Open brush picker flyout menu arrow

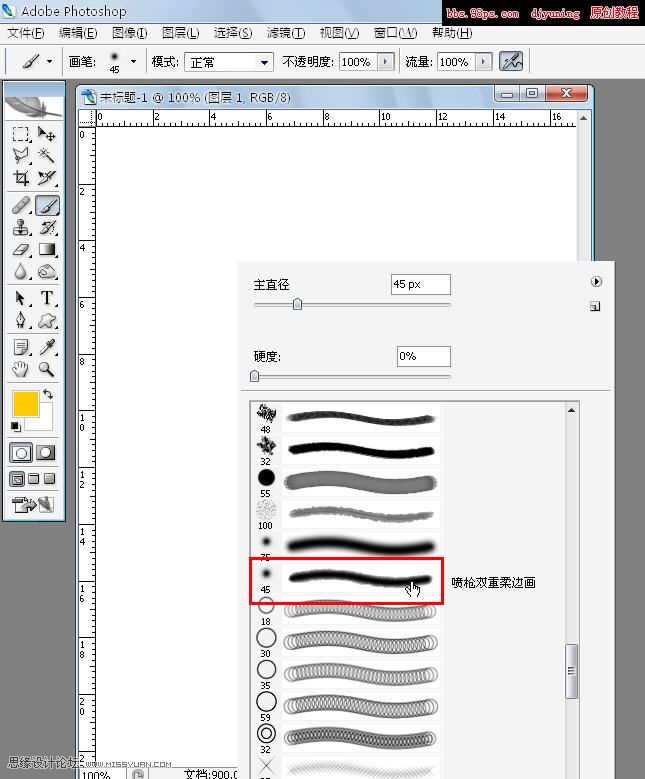[x=596, y=282]
